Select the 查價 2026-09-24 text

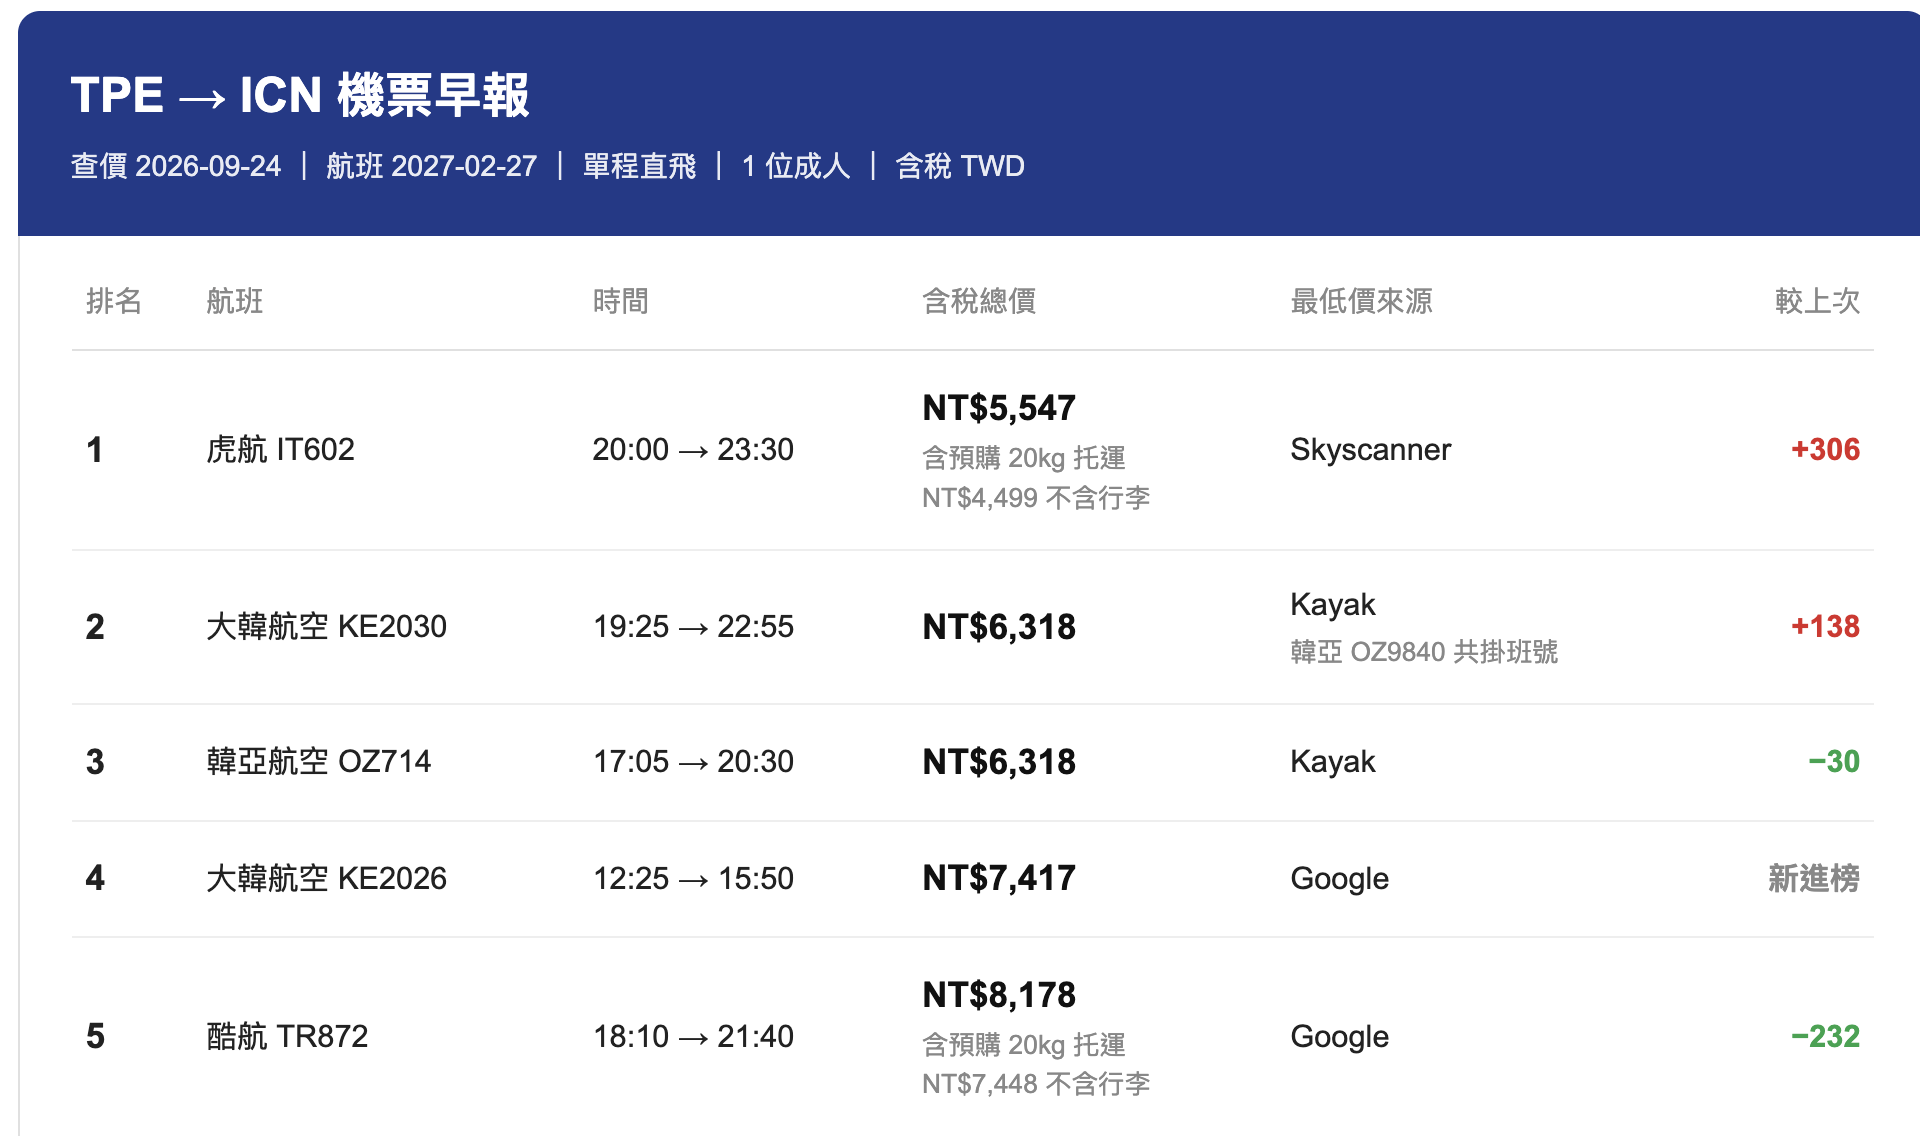pos(176,166)
